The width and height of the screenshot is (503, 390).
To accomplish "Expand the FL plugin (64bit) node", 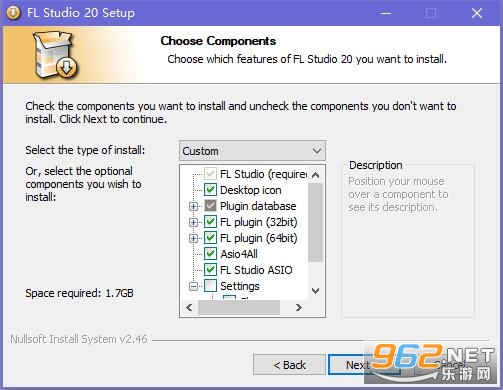I will (193, 238).
